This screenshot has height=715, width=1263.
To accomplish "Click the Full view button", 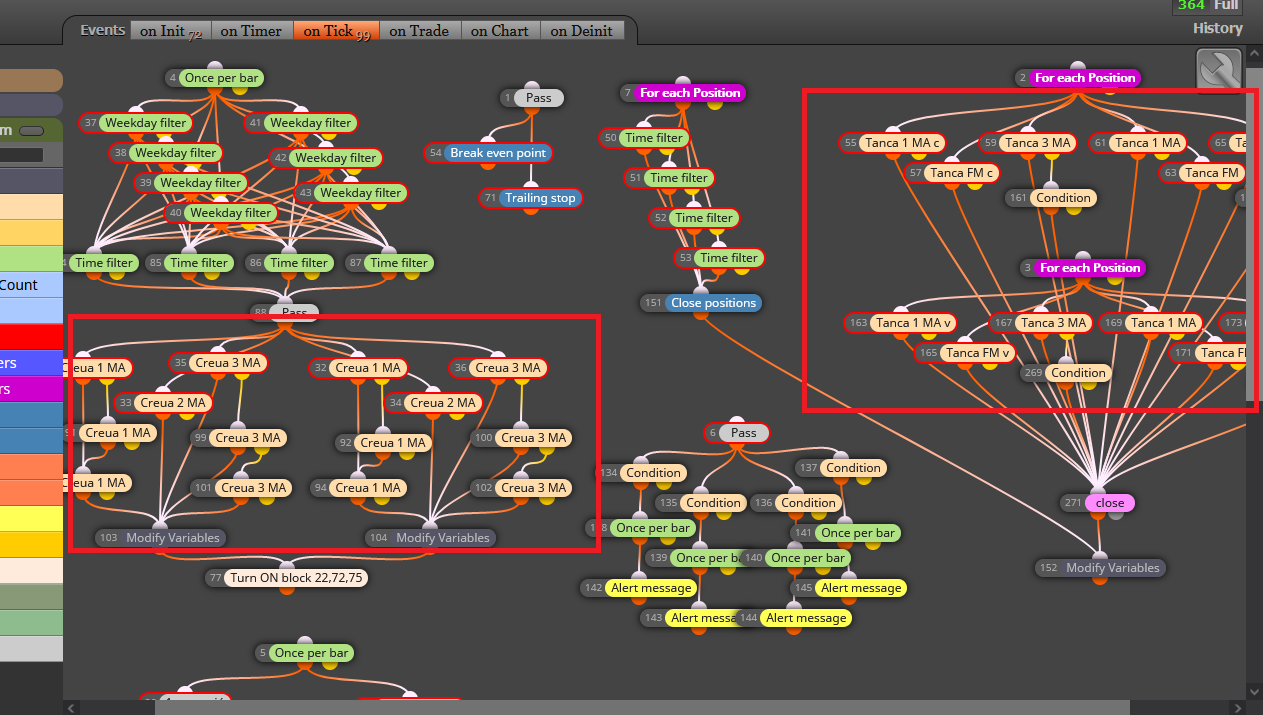I will [1226, 5].
